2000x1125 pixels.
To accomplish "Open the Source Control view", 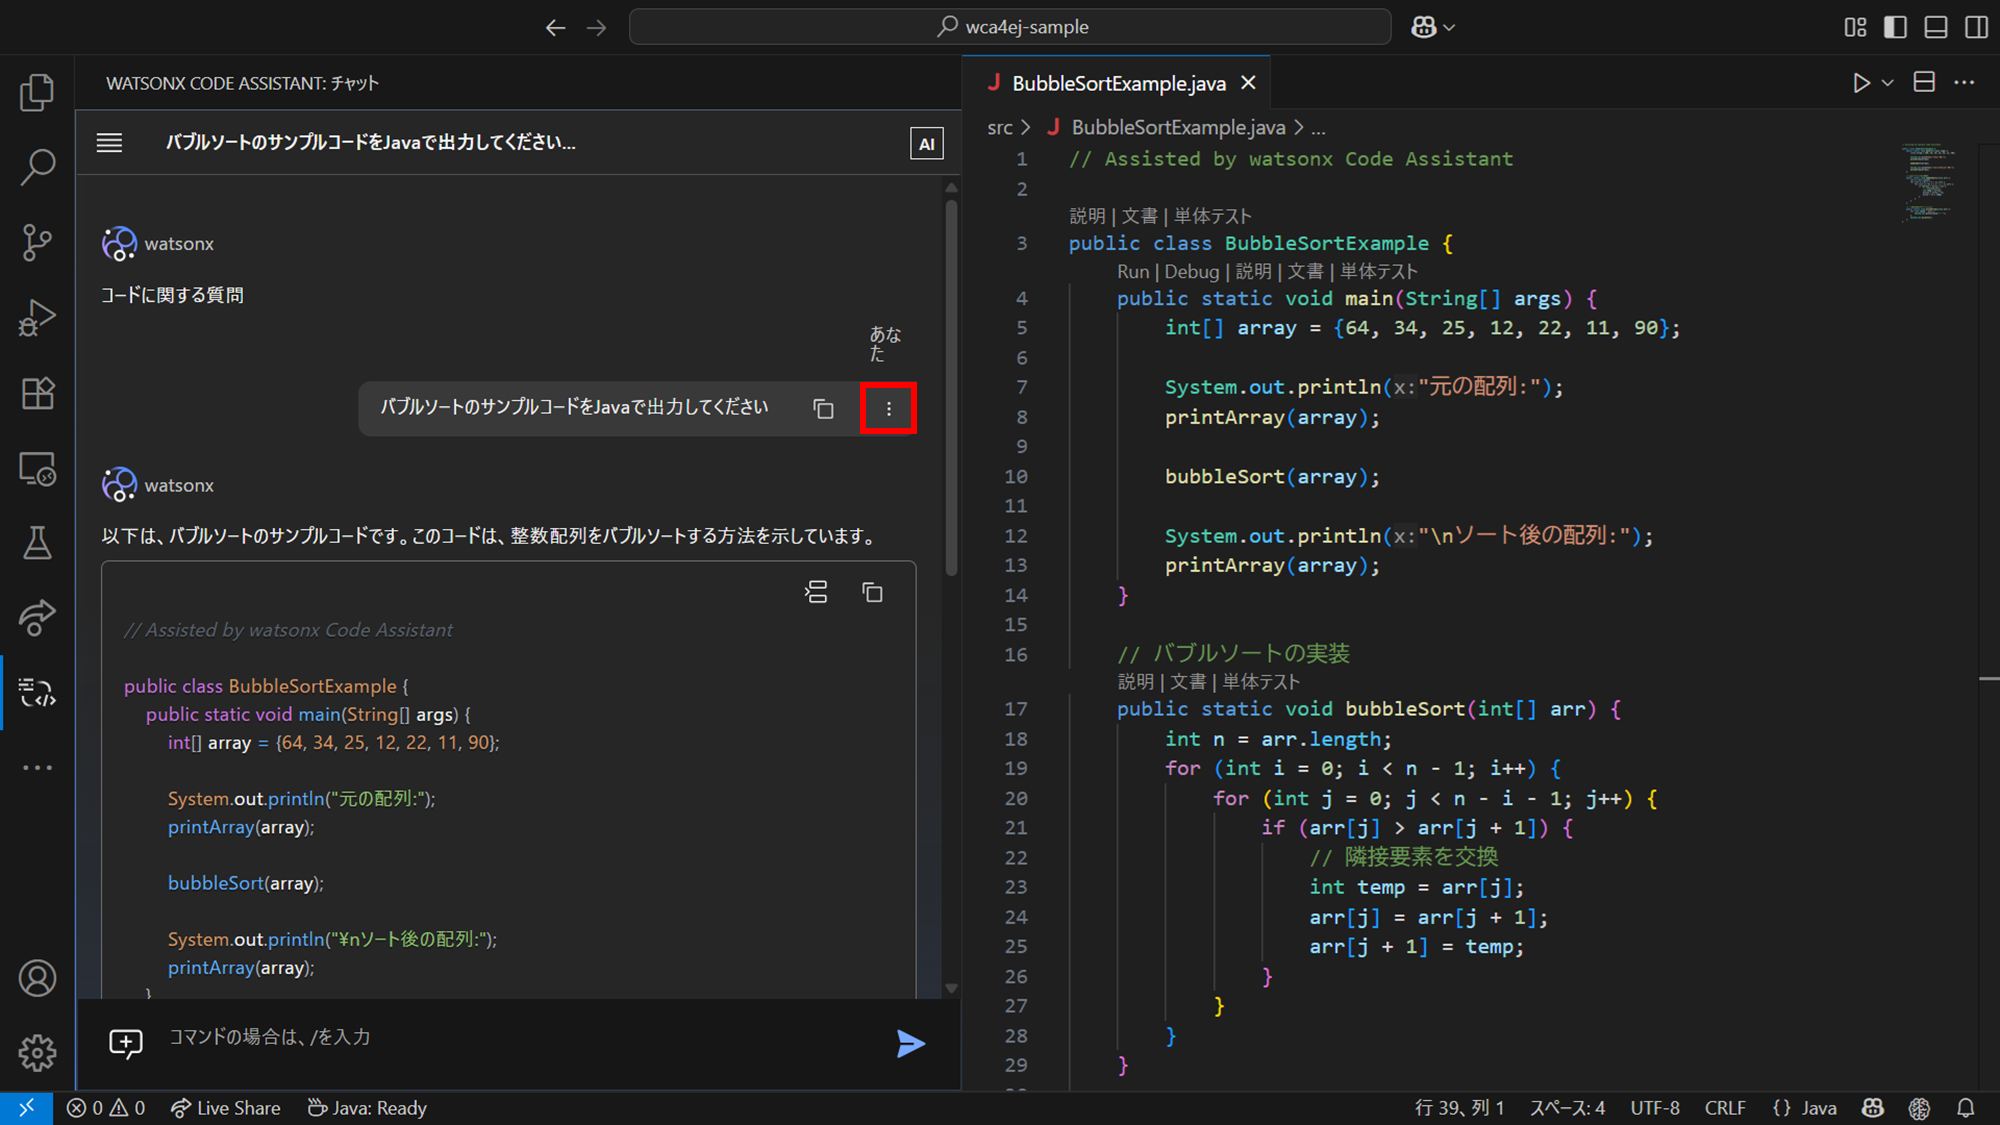I will click(x=37, y=242).
